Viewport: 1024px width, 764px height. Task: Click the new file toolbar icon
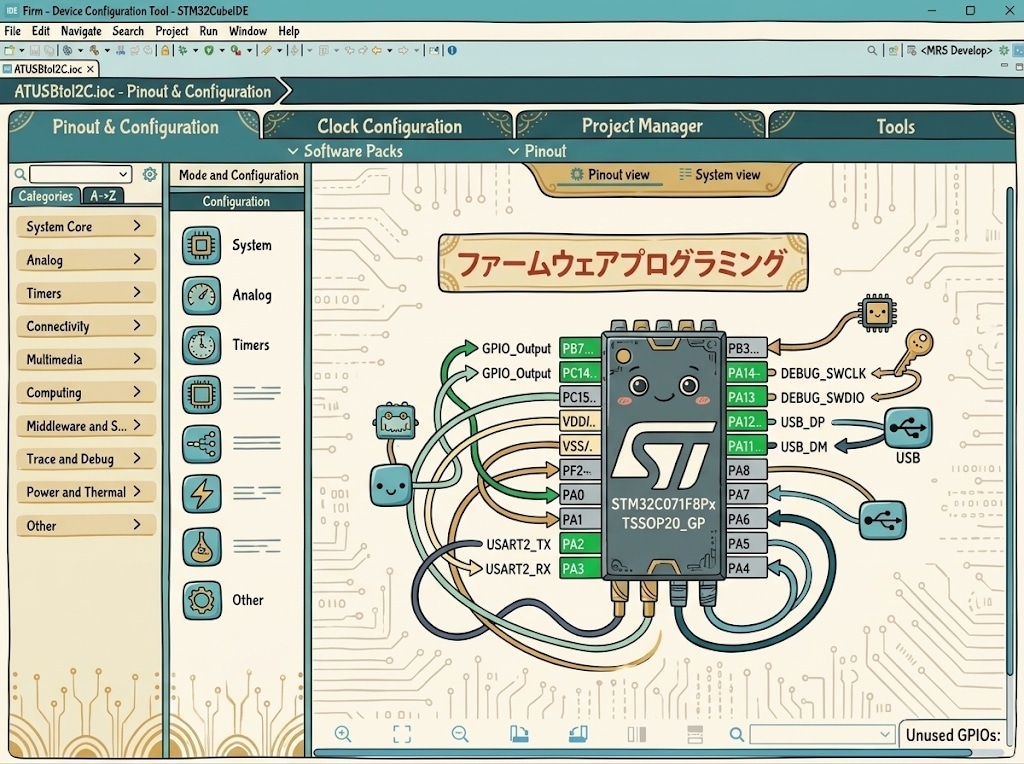tap(9, 50)
